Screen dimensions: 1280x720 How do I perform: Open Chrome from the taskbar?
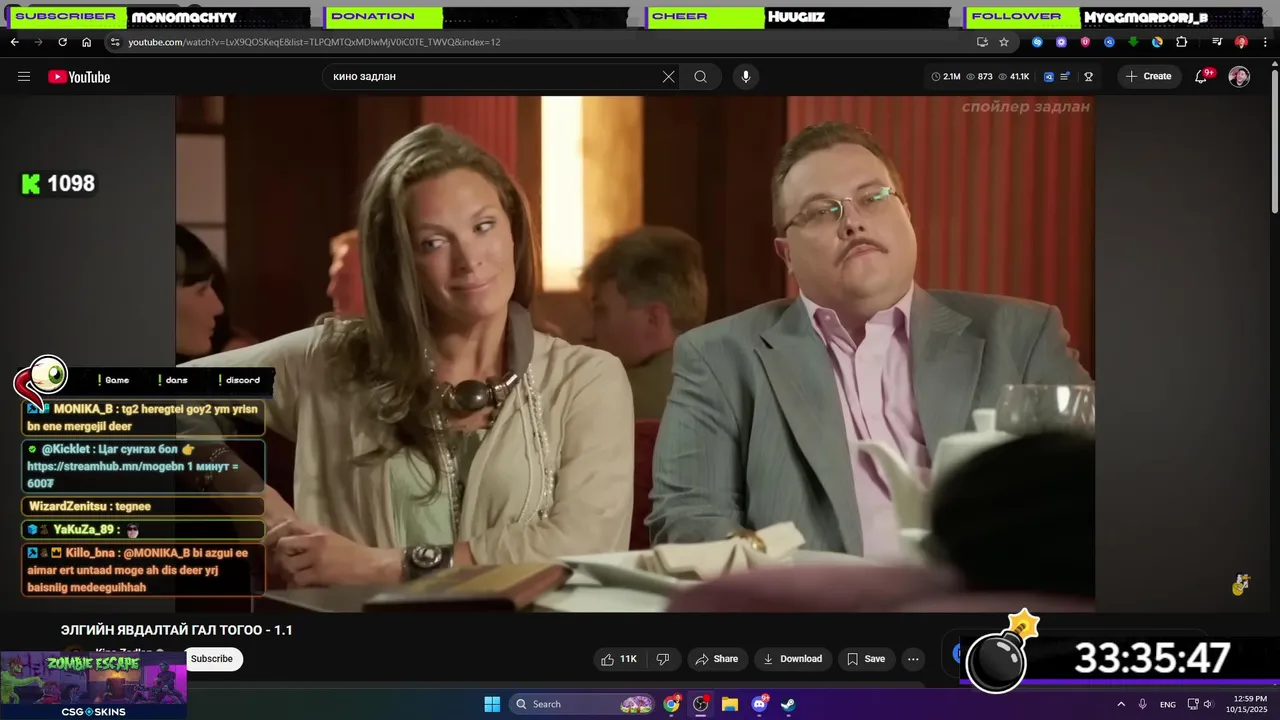pos(672,704)
